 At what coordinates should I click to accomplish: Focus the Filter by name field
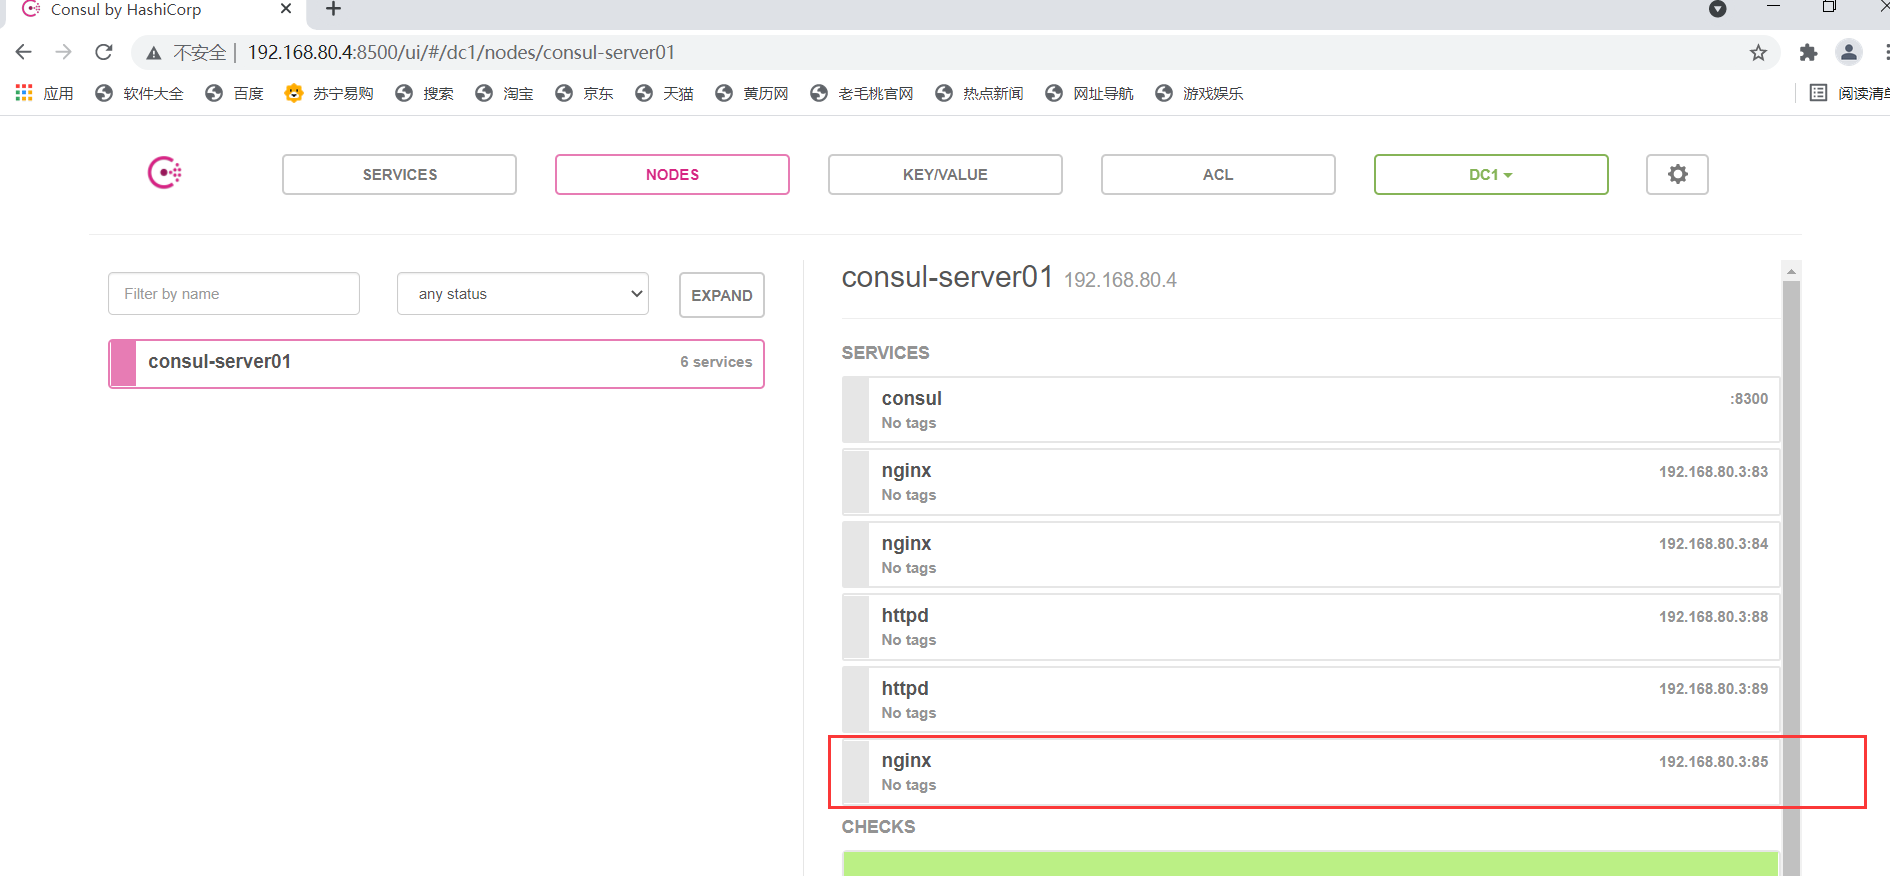(234, 294)
